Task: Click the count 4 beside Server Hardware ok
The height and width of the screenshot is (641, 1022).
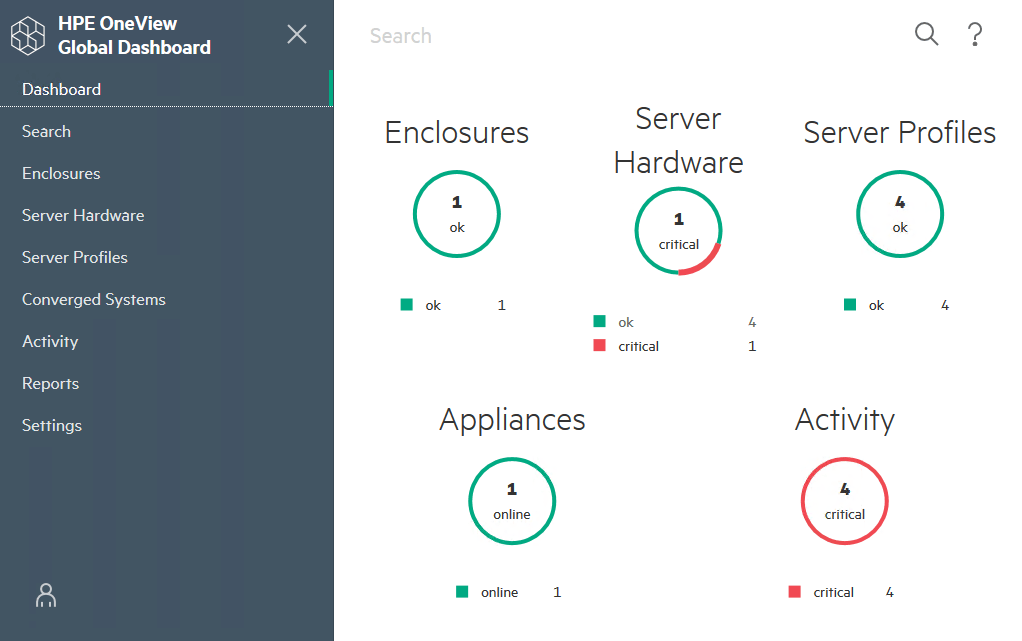Action: pyautogui.click(x=752, y=322)
